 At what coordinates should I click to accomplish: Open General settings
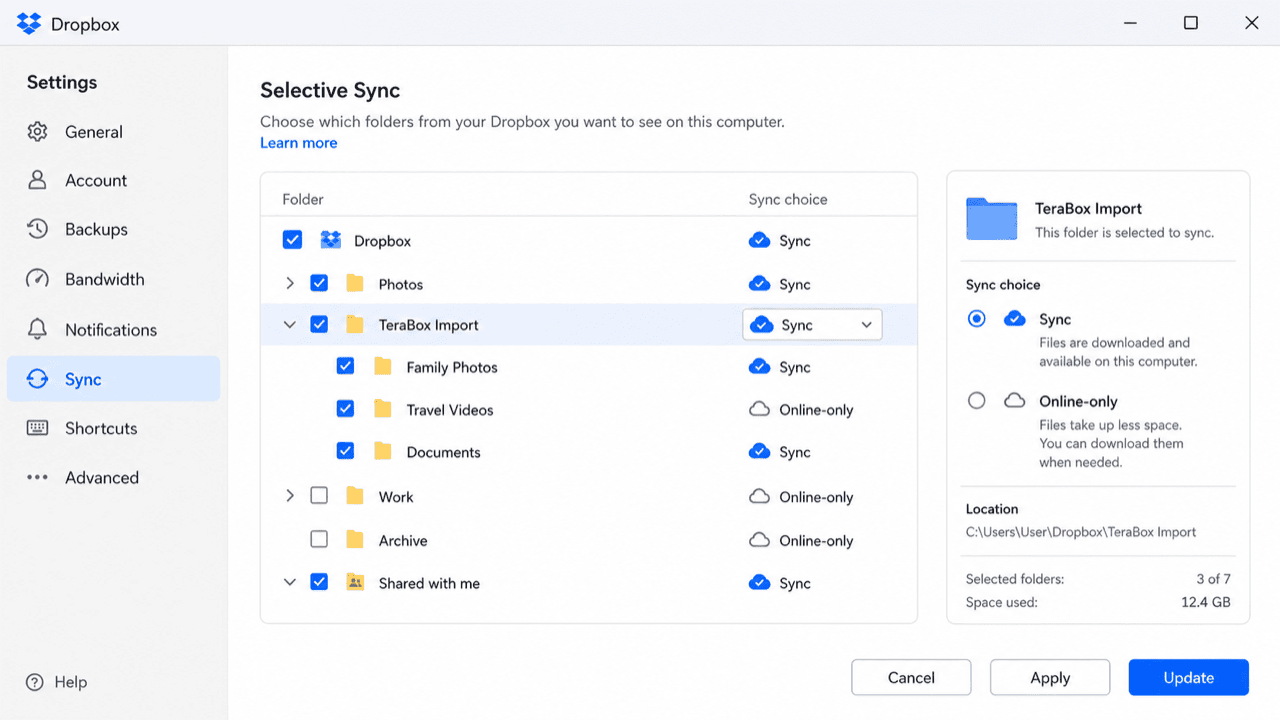click(113, 131)
